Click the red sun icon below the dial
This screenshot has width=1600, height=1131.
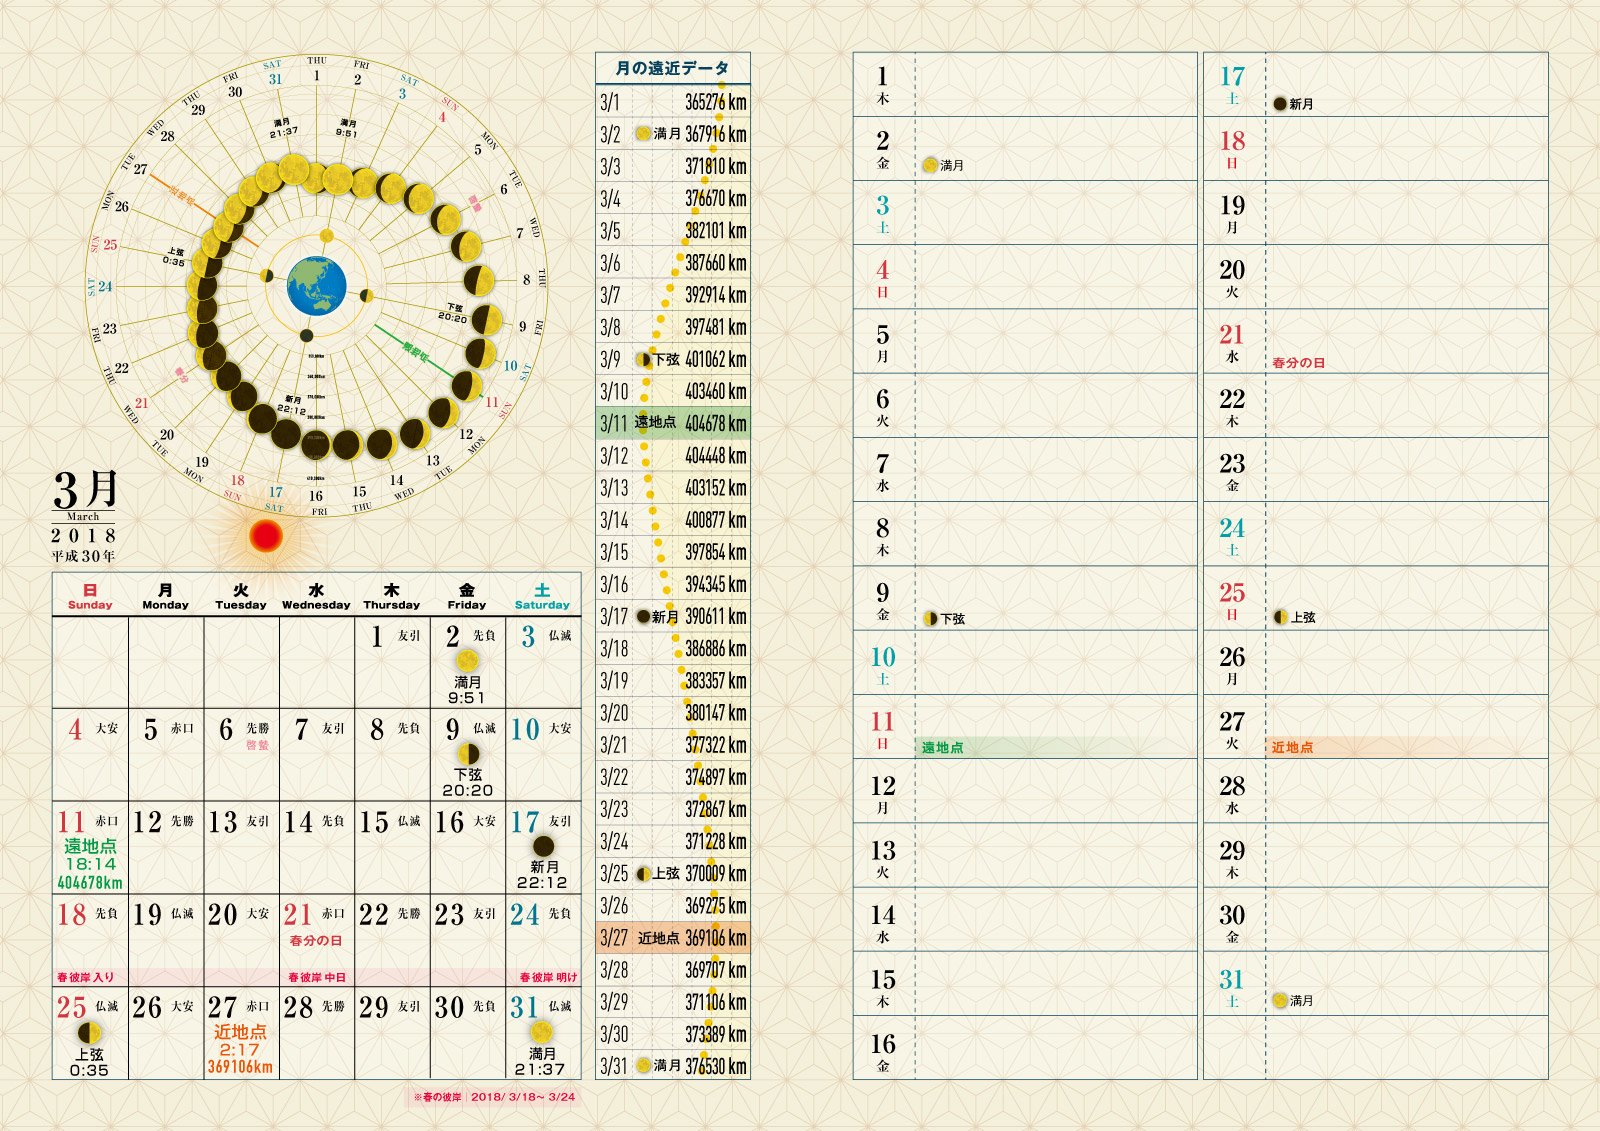(266, 537)
